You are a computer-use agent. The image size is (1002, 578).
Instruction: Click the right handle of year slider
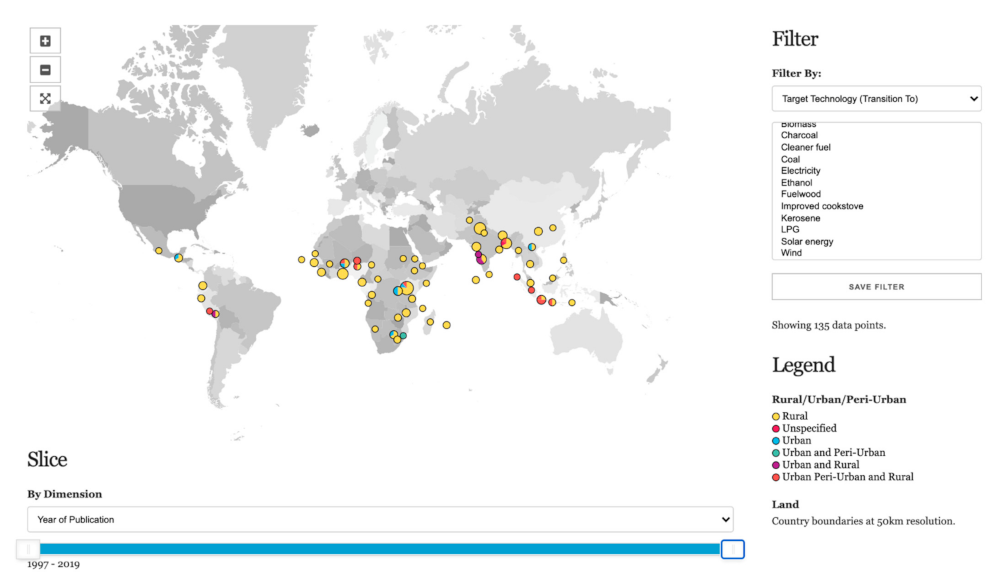coord(732,549)
